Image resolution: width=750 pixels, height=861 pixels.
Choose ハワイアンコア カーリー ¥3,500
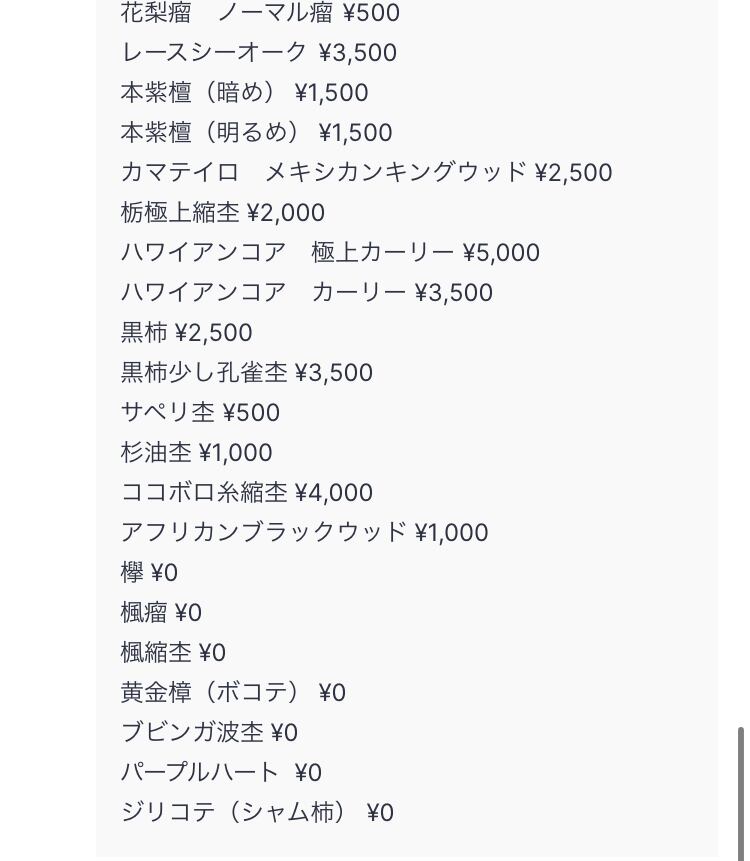click(x=306, y=292)
